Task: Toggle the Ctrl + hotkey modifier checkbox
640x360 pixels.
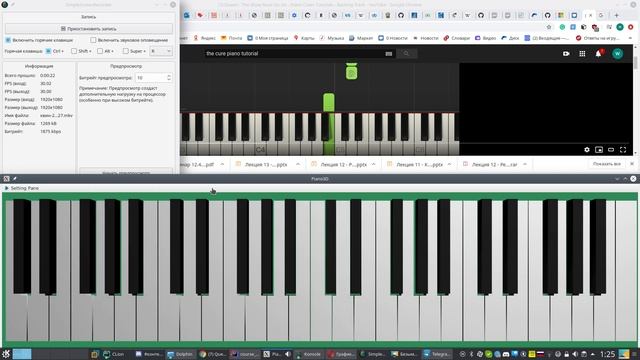Action: [x=49, y=51]
